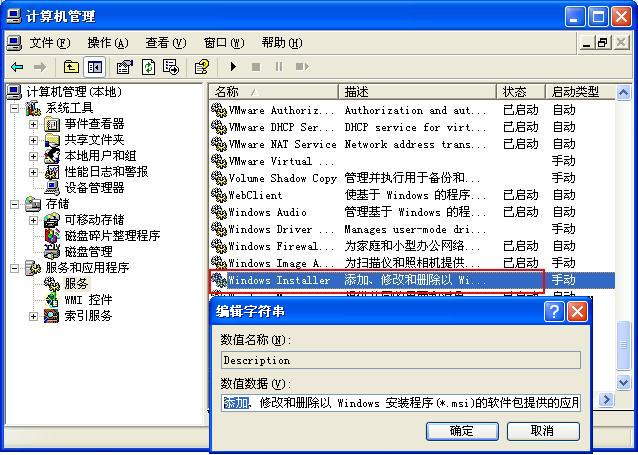Image resolution: width=638 pixels, height=455 pixels.
Task: Select the Windows Firewal... service row
Action: tap(412, 246)
